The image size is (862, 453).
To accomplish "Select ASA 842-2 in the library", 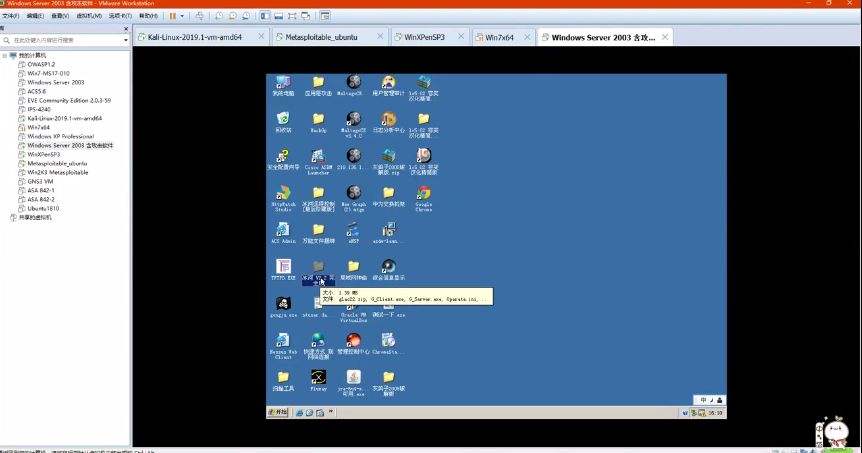I will 41,200.
